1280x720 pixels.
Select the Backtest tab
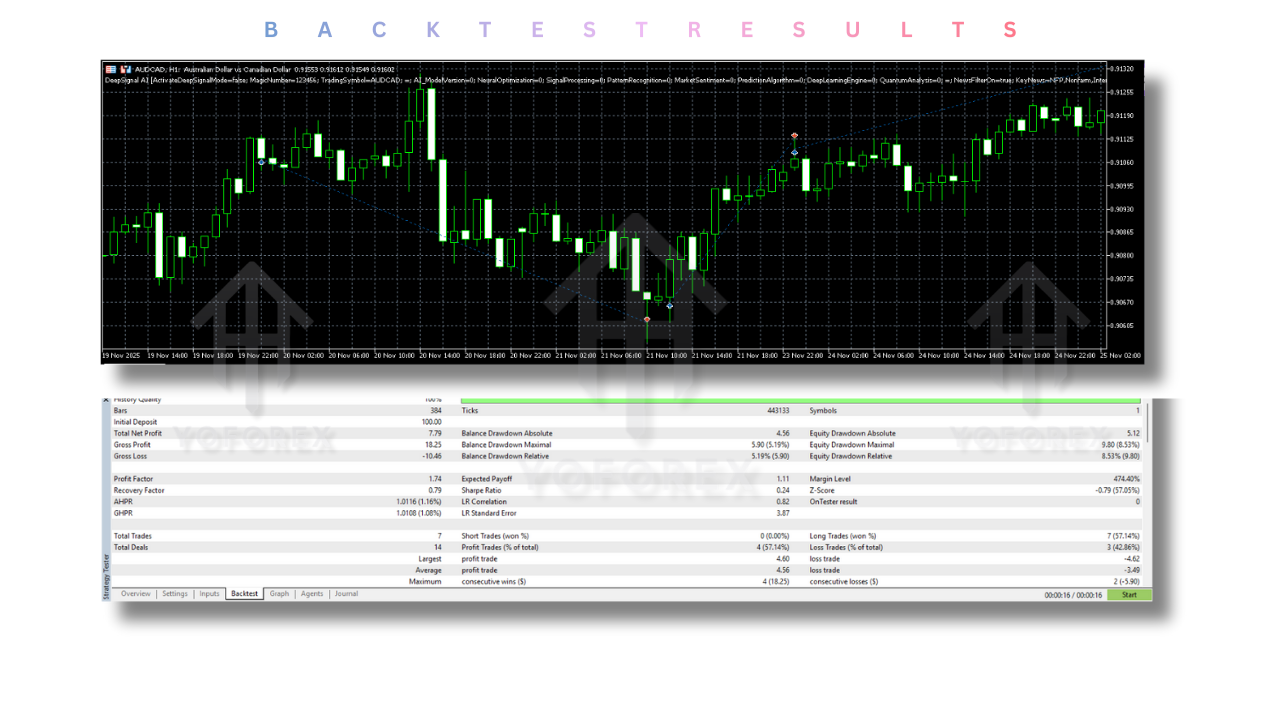point(243,593)
